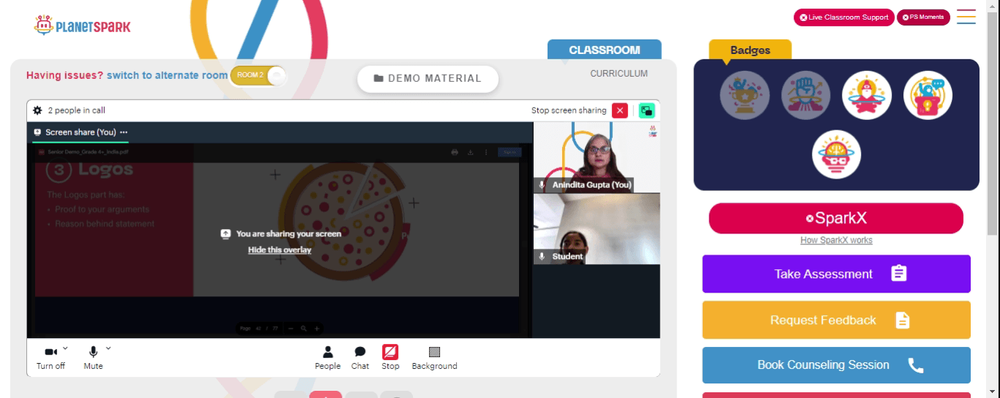Click the green picture-in-picture icon
Viewport: 1000px width, 398px height.
647,110
